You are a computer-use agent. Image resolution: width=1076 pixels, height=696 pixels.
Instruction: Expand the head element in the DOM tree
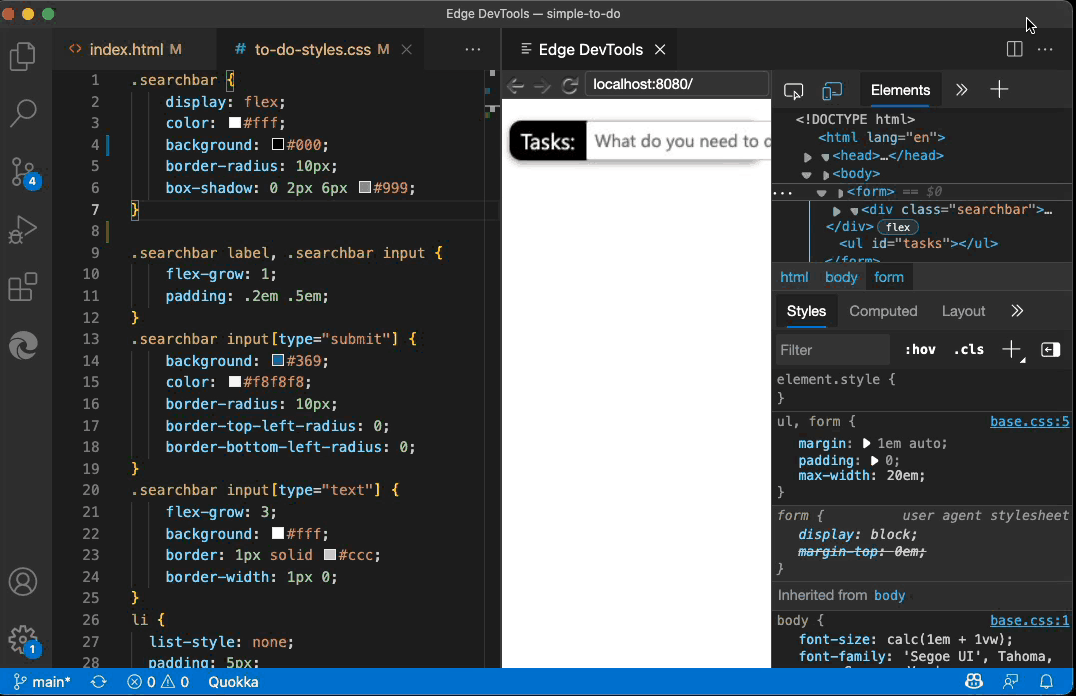(808, 155)
